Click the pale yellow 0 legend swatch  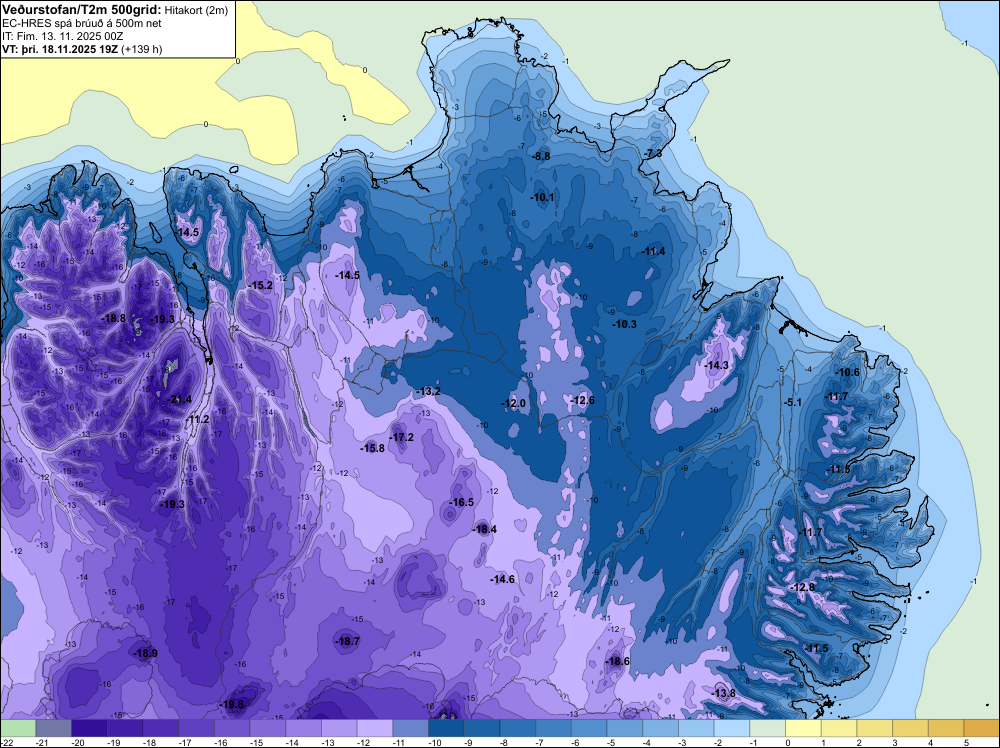(804, 728)
